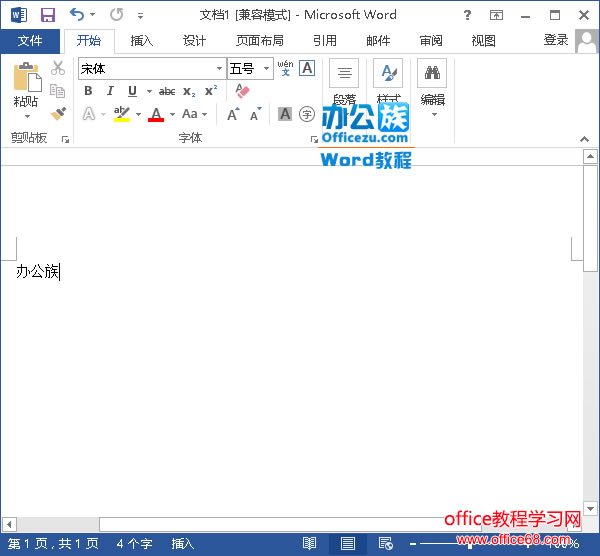The image size is (600, 556).
Task: Open font color dropdown arrow
Action: tap(172, 114)
